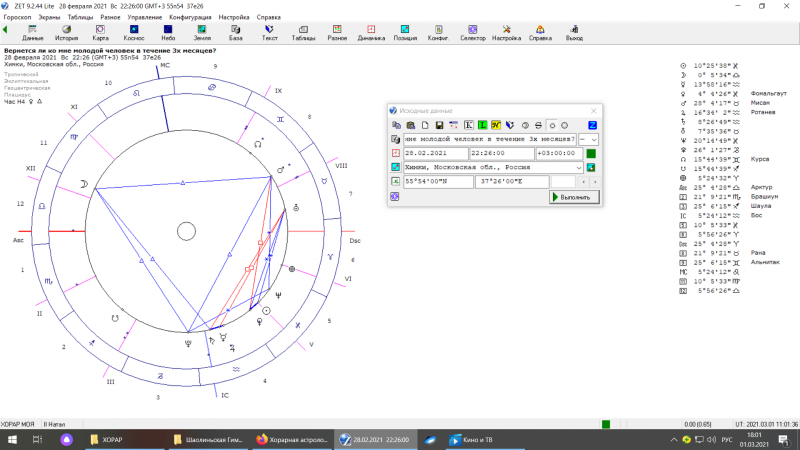Click the blue Z icon in data dialog
Image resolution: width=800 pixels, height=450 pixels.
pyautogui.click(x=592, y=124)
